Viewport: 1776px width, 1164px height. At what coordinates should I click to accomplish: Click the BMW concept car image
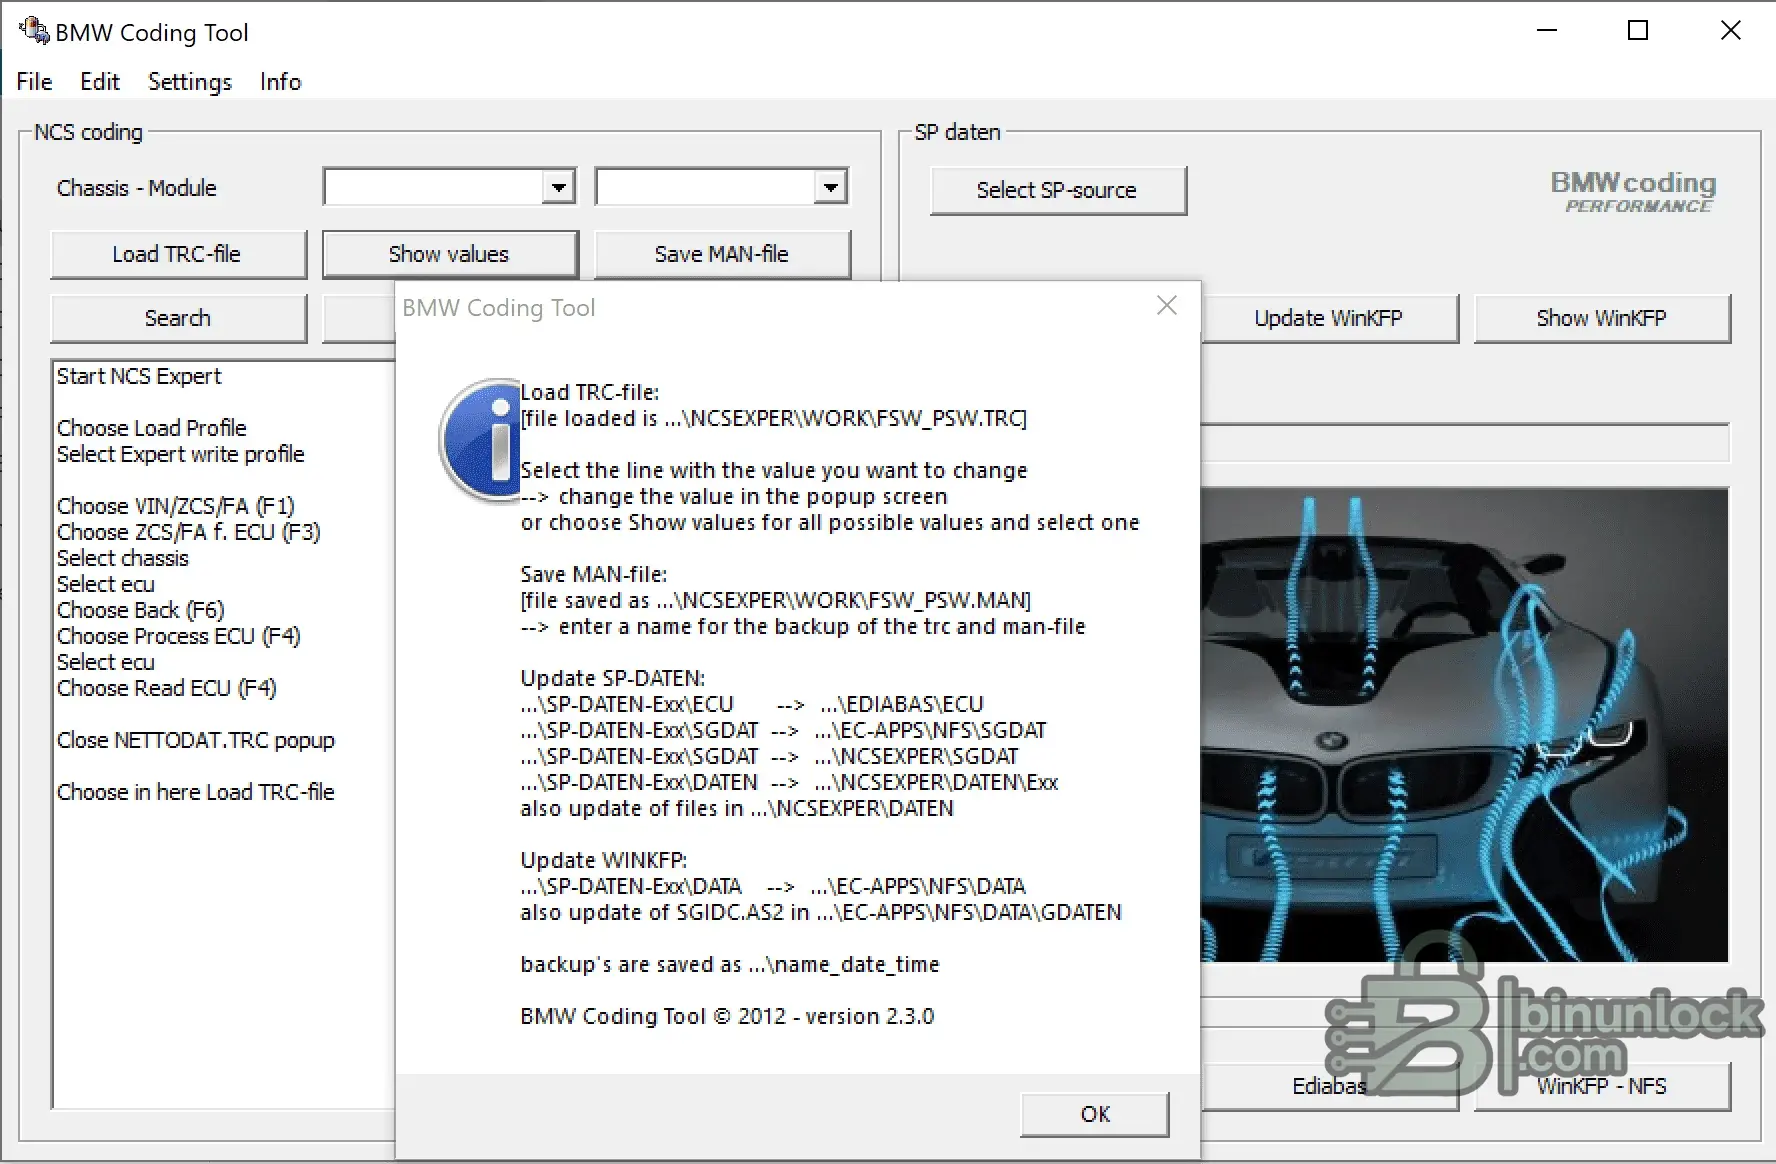[x=1464, y=725]
